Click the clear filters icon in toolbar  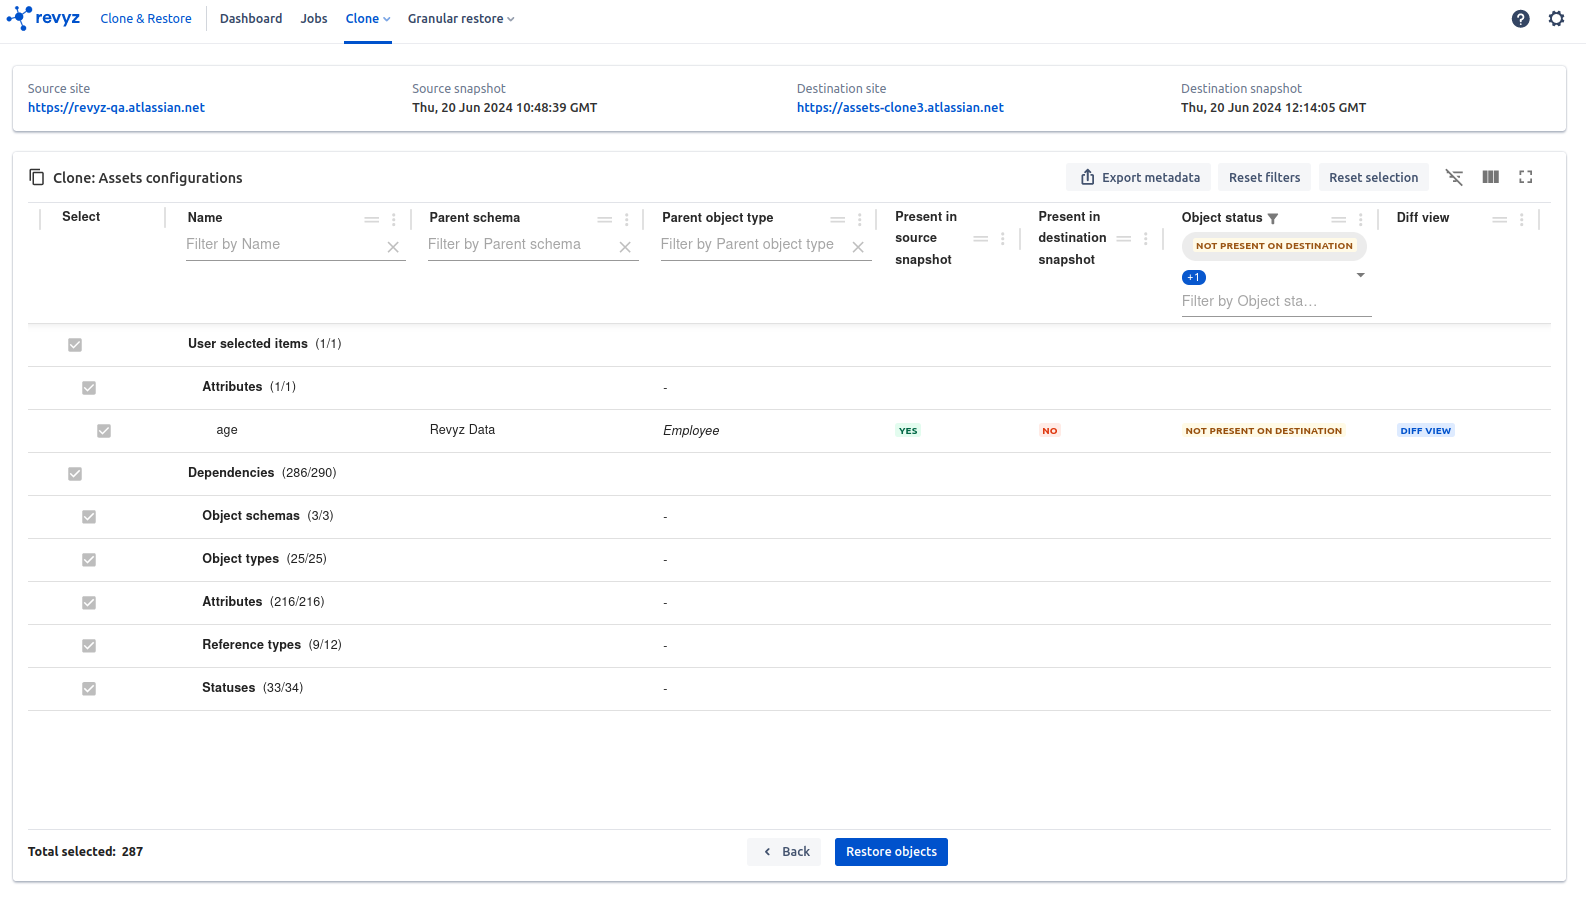(1454, 177)
